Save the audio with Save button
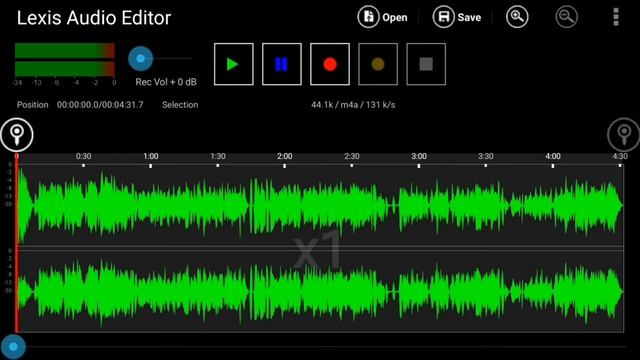This screenshot has width=640, height=360. (457, 17)
